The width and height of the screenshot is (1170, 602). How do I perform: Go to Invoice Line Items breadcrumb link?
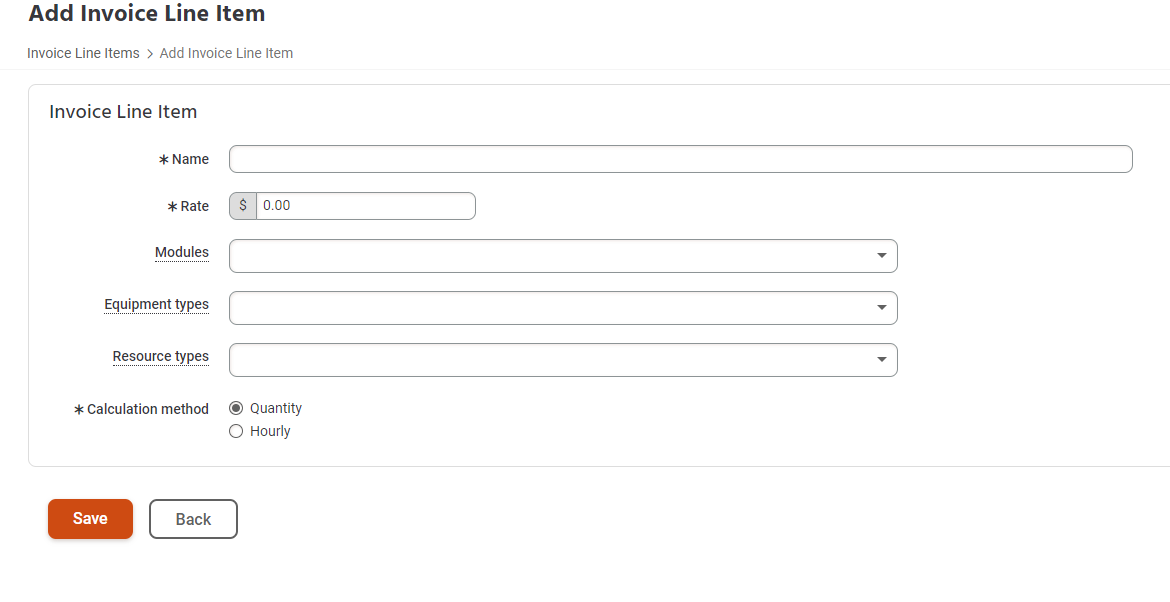(83, 53)
